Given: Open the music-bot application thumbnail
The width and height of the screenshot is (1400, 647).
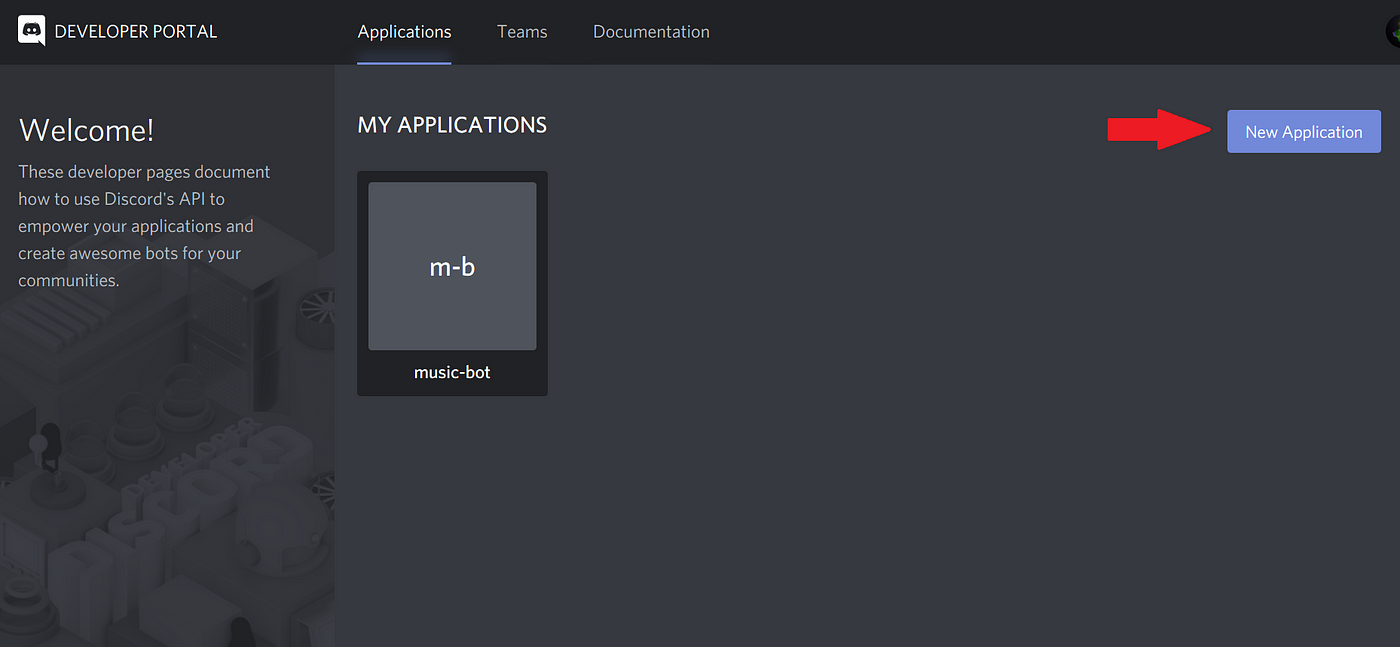Looking at the screenshot, I should tap(452, 266).
